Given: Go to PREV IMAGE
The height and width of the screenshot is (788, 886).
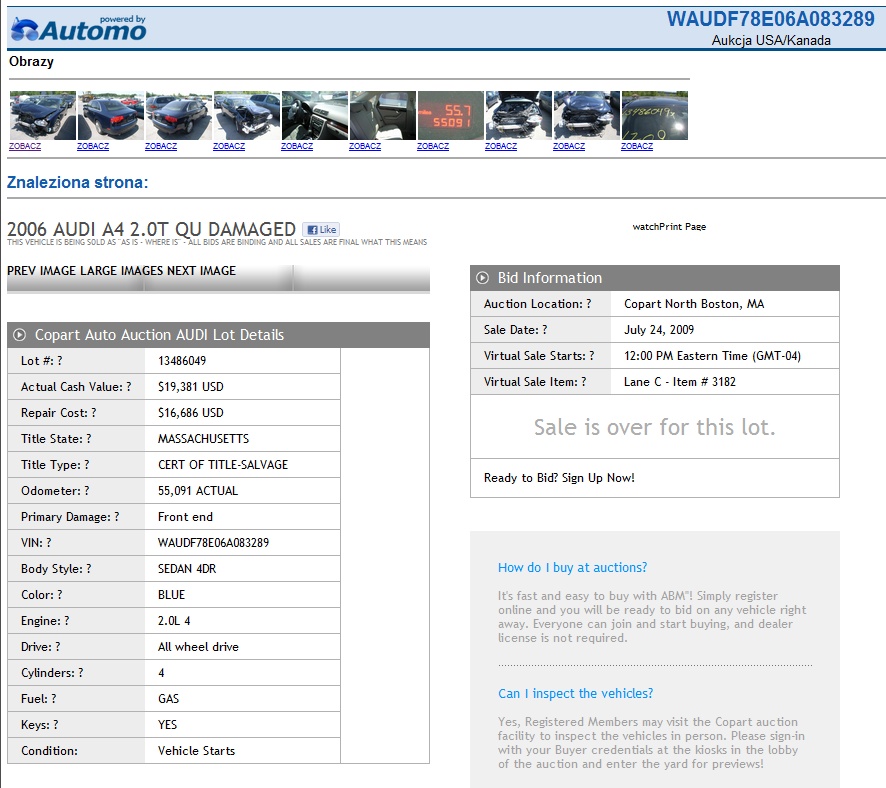Looking at the screenshot, I should [x=42, y=271].
